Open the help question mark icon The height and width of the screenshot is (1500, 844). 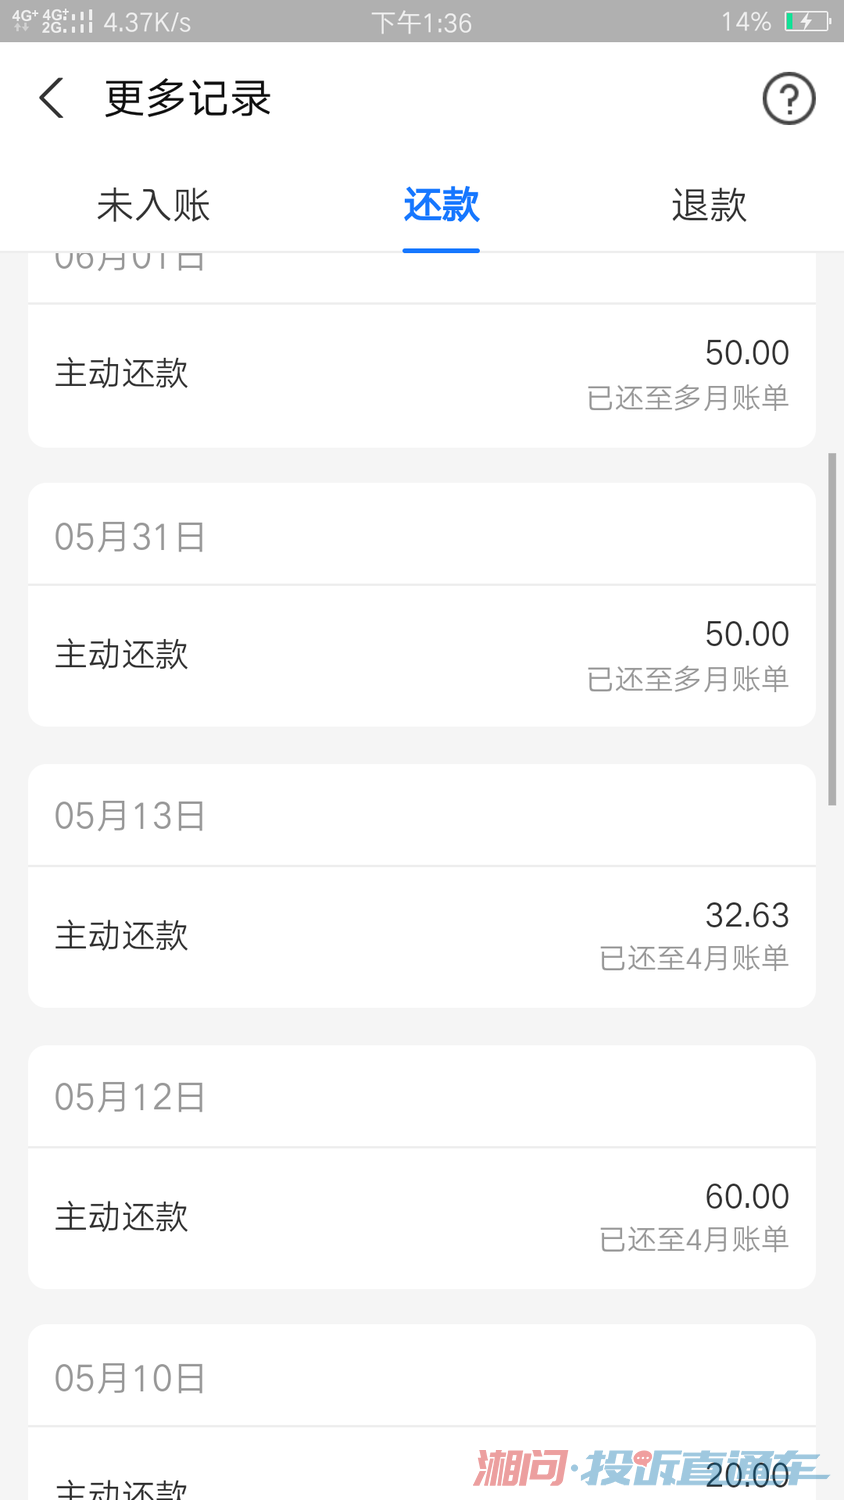789,98
